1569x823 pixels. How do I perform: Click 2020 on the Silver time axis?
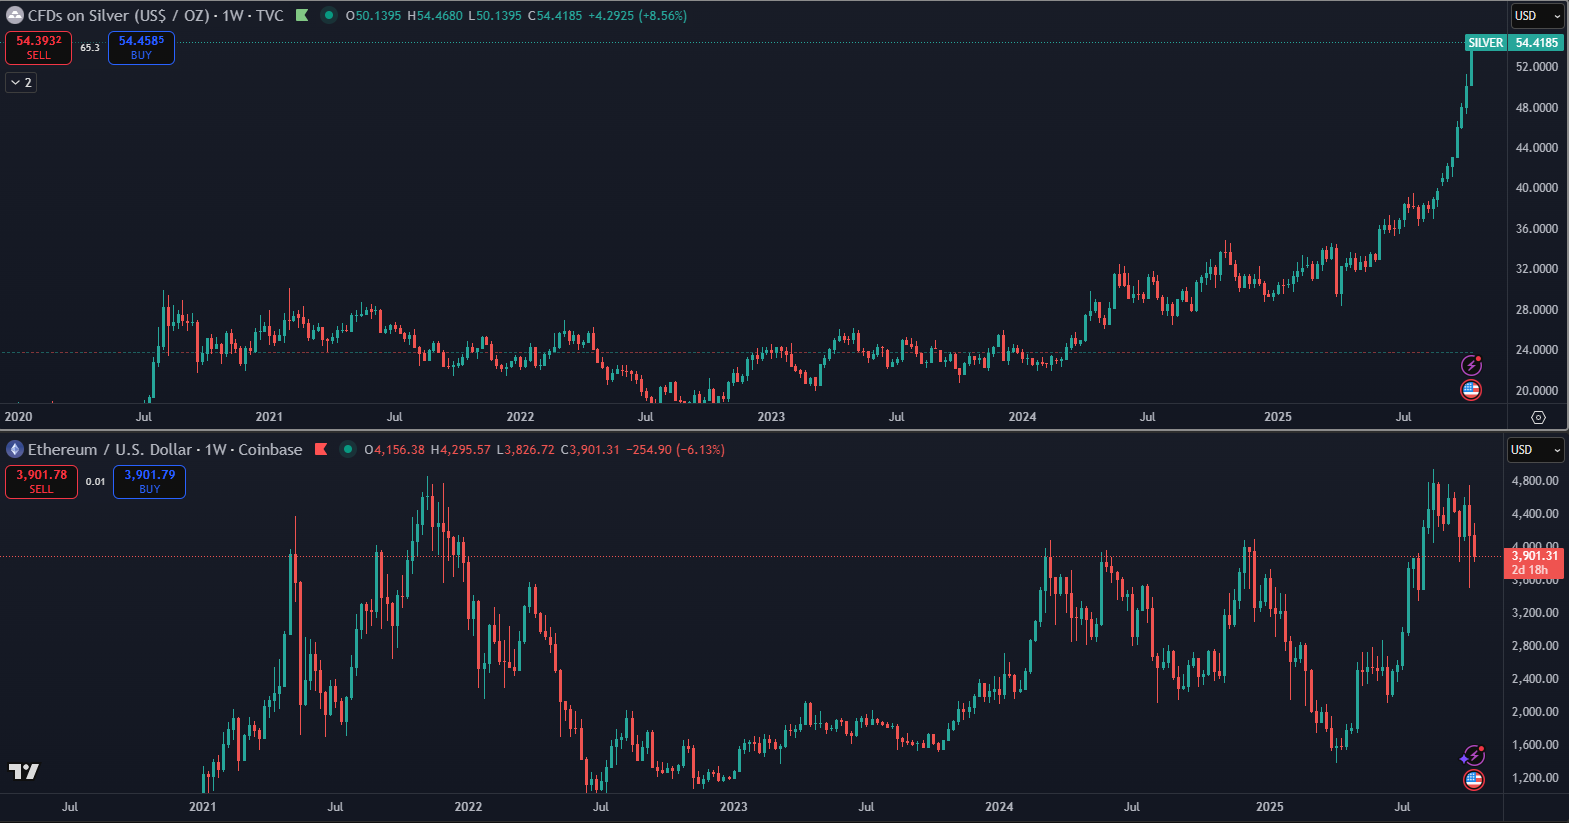click(18, 417)
